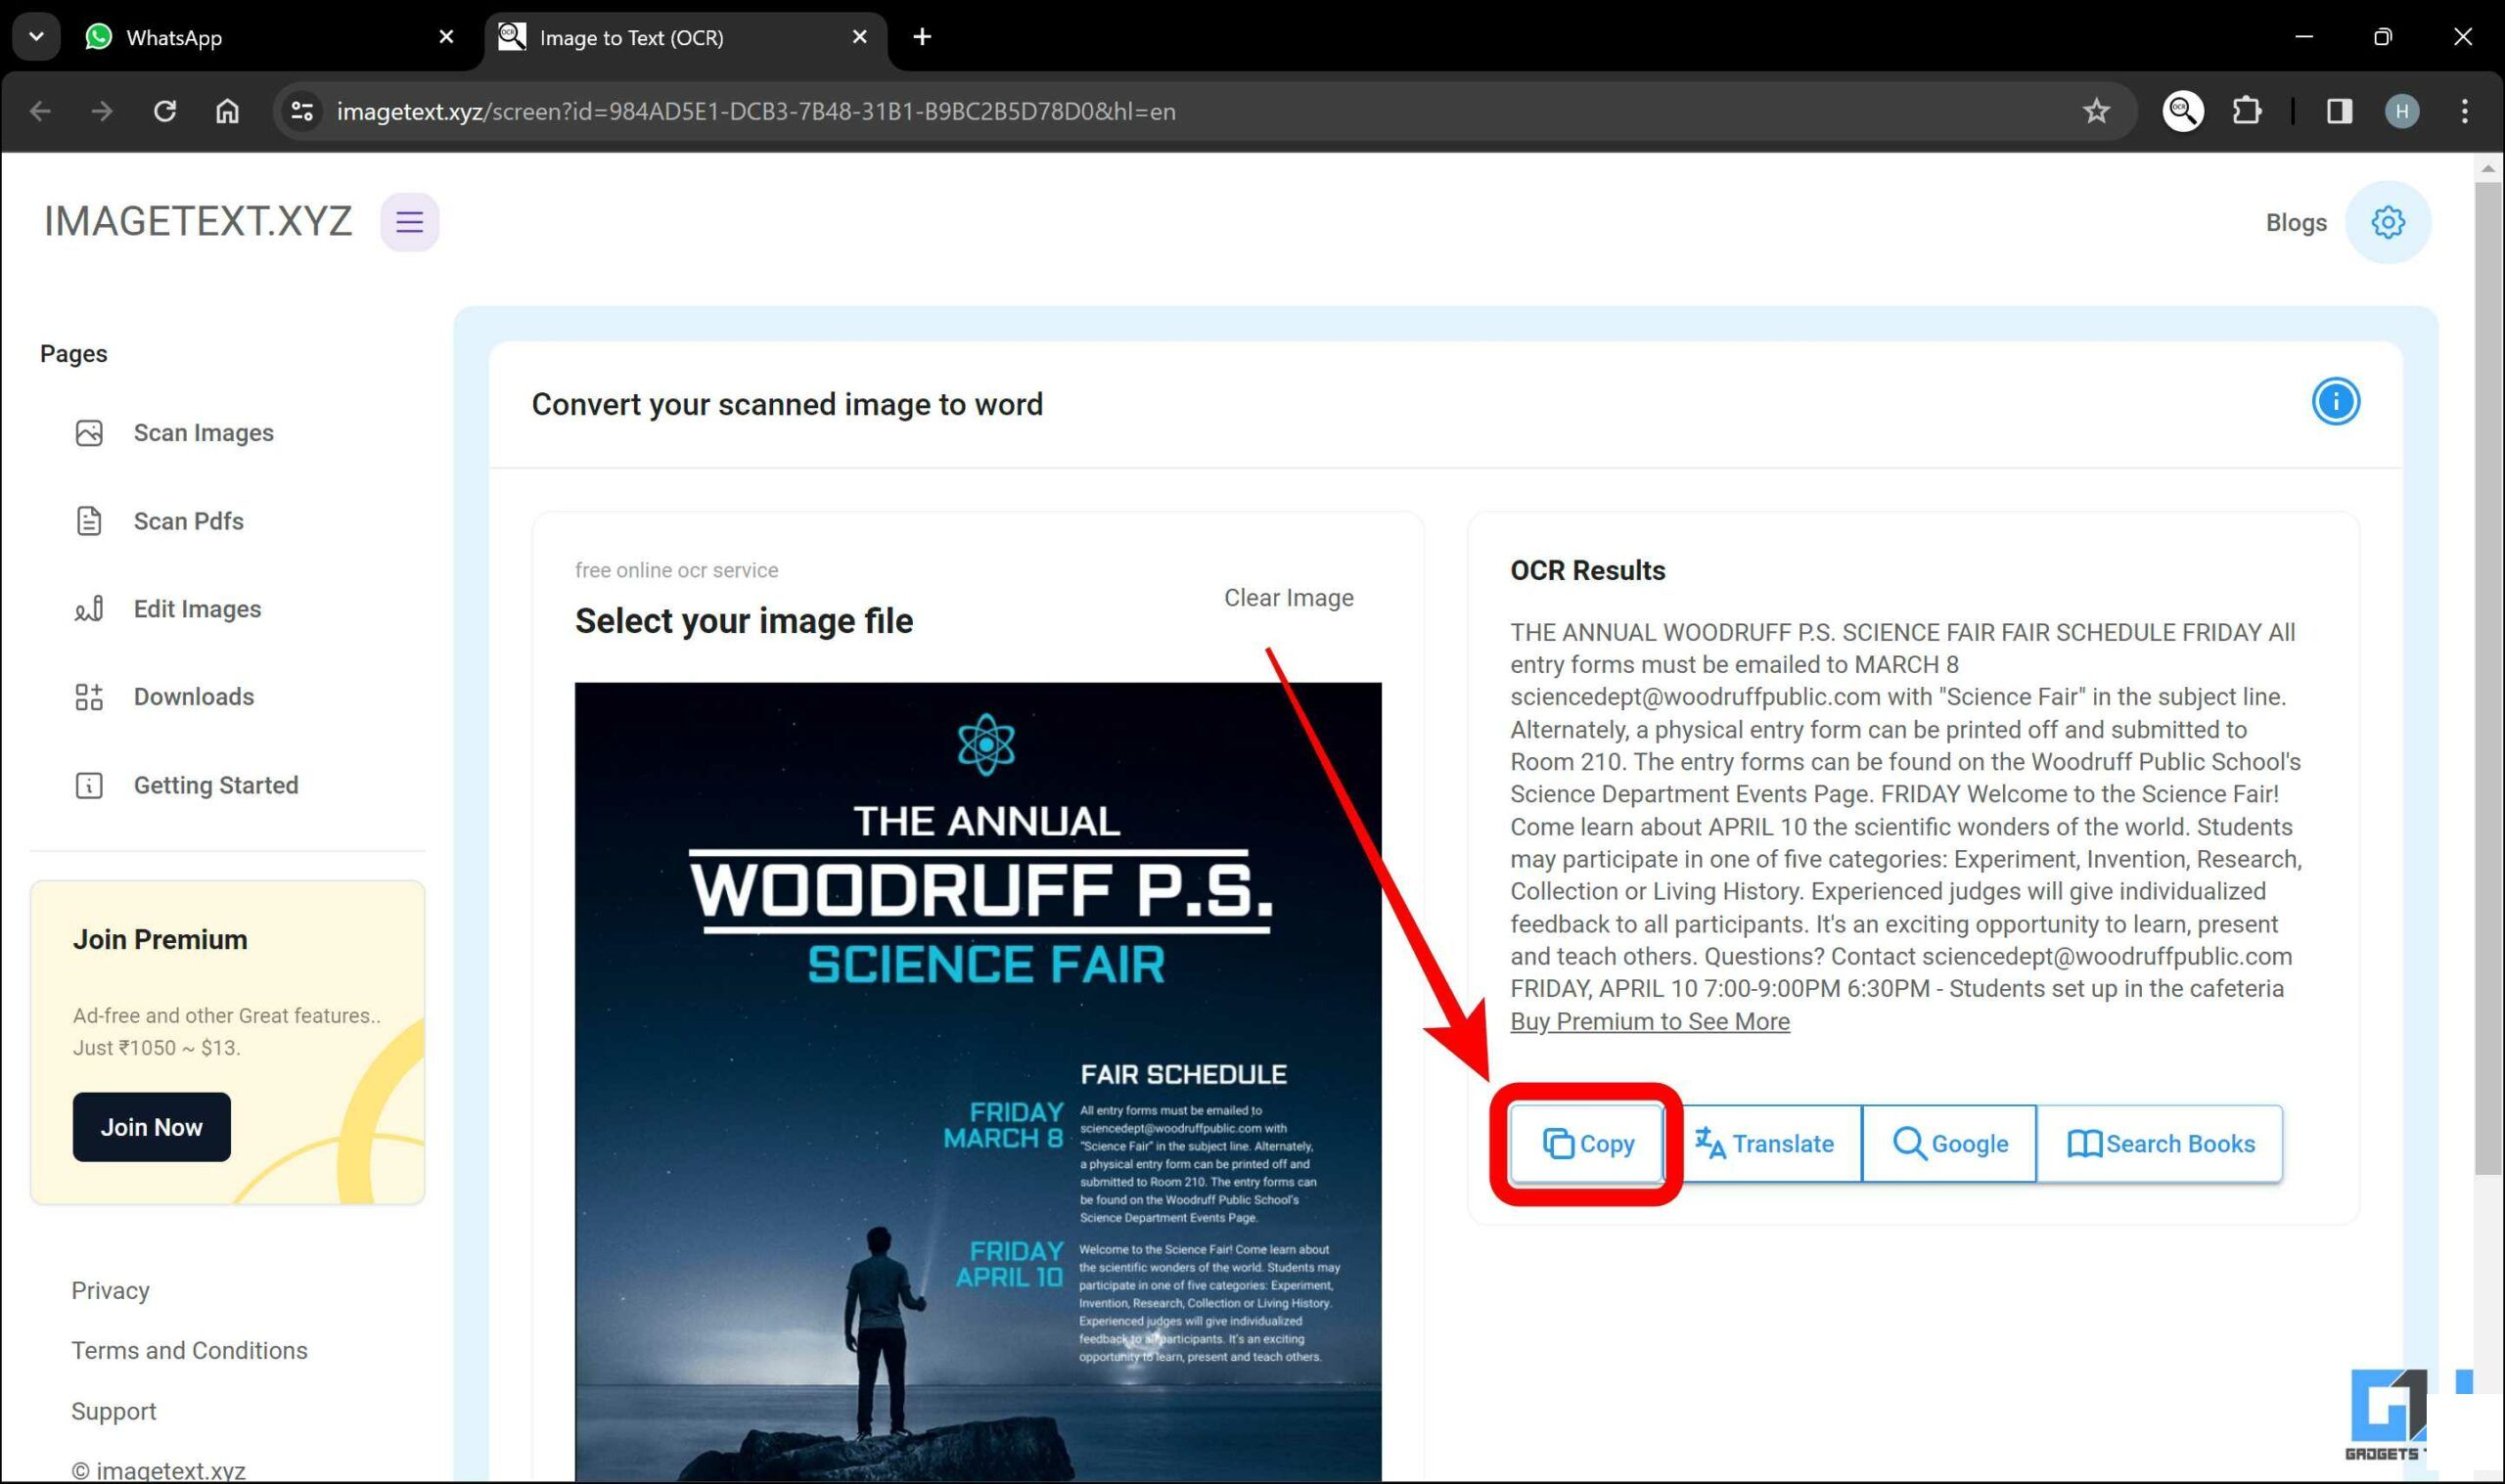Viewport: 2505px width, 1484px height.
Task: Open the Scan Images page
Action: click(204, 432)
